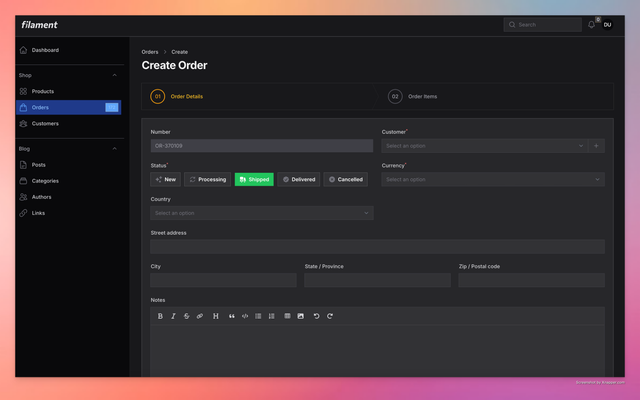Open the Currency dropdown
This screenshot has width=640, height=400.
point(493,180)
